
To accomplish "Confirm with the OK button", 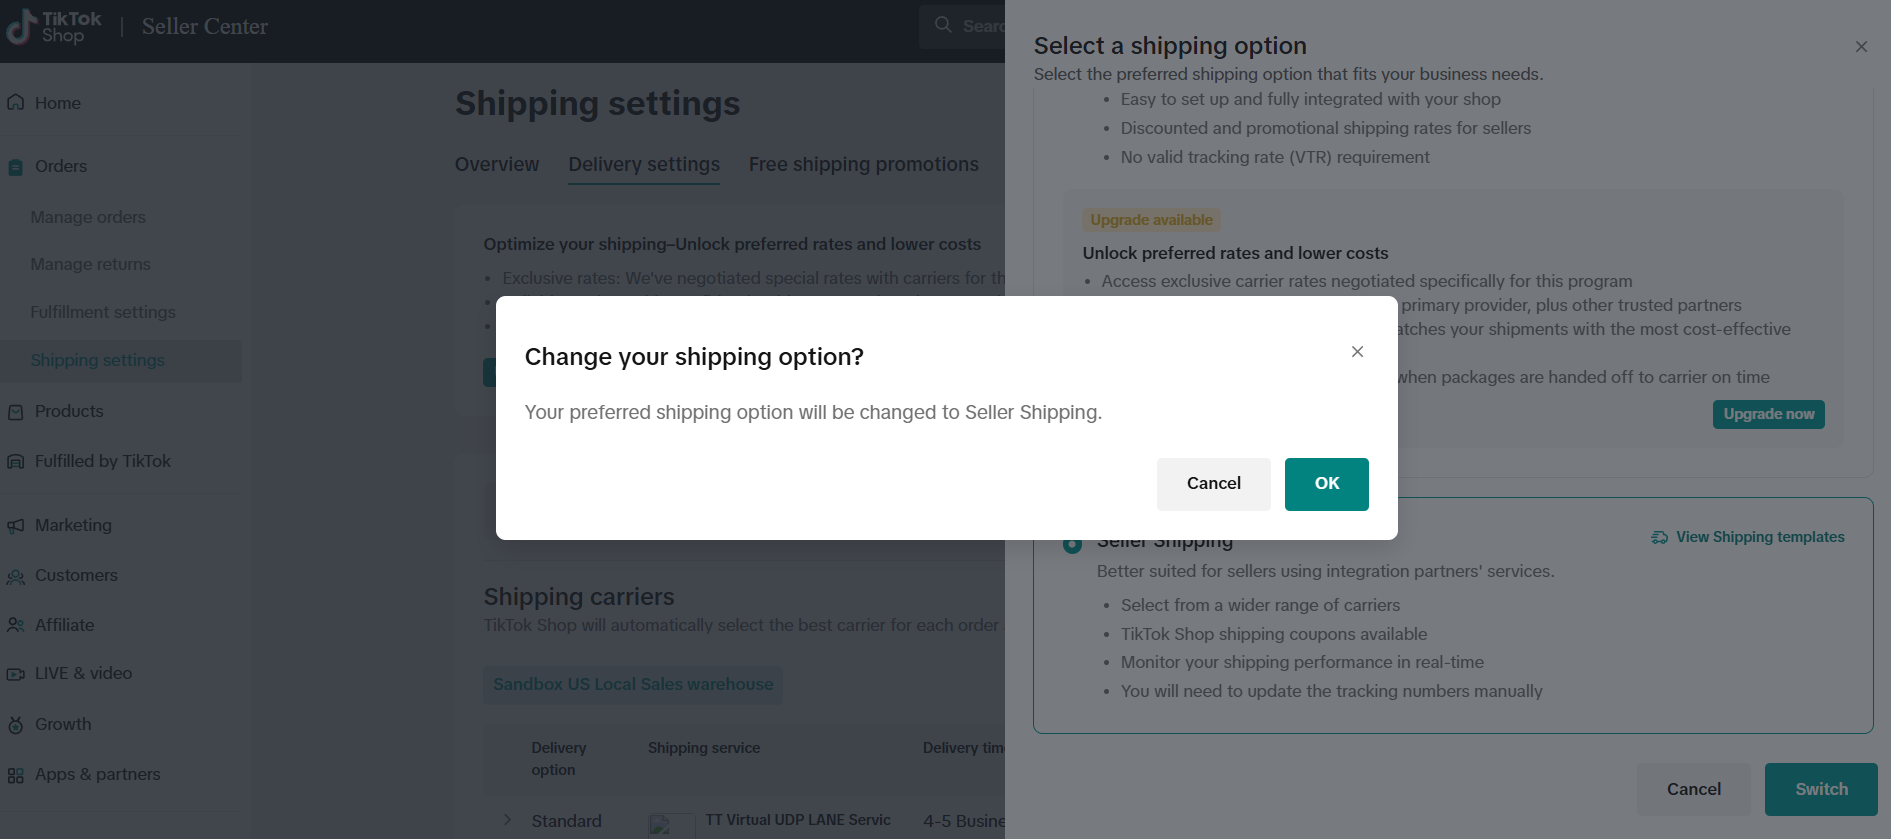I will [x=1327, y=484].
